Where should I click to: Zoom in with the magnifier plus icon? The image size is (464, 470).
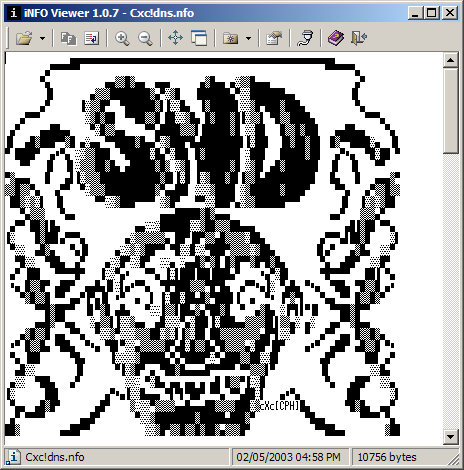pos(122,38)
